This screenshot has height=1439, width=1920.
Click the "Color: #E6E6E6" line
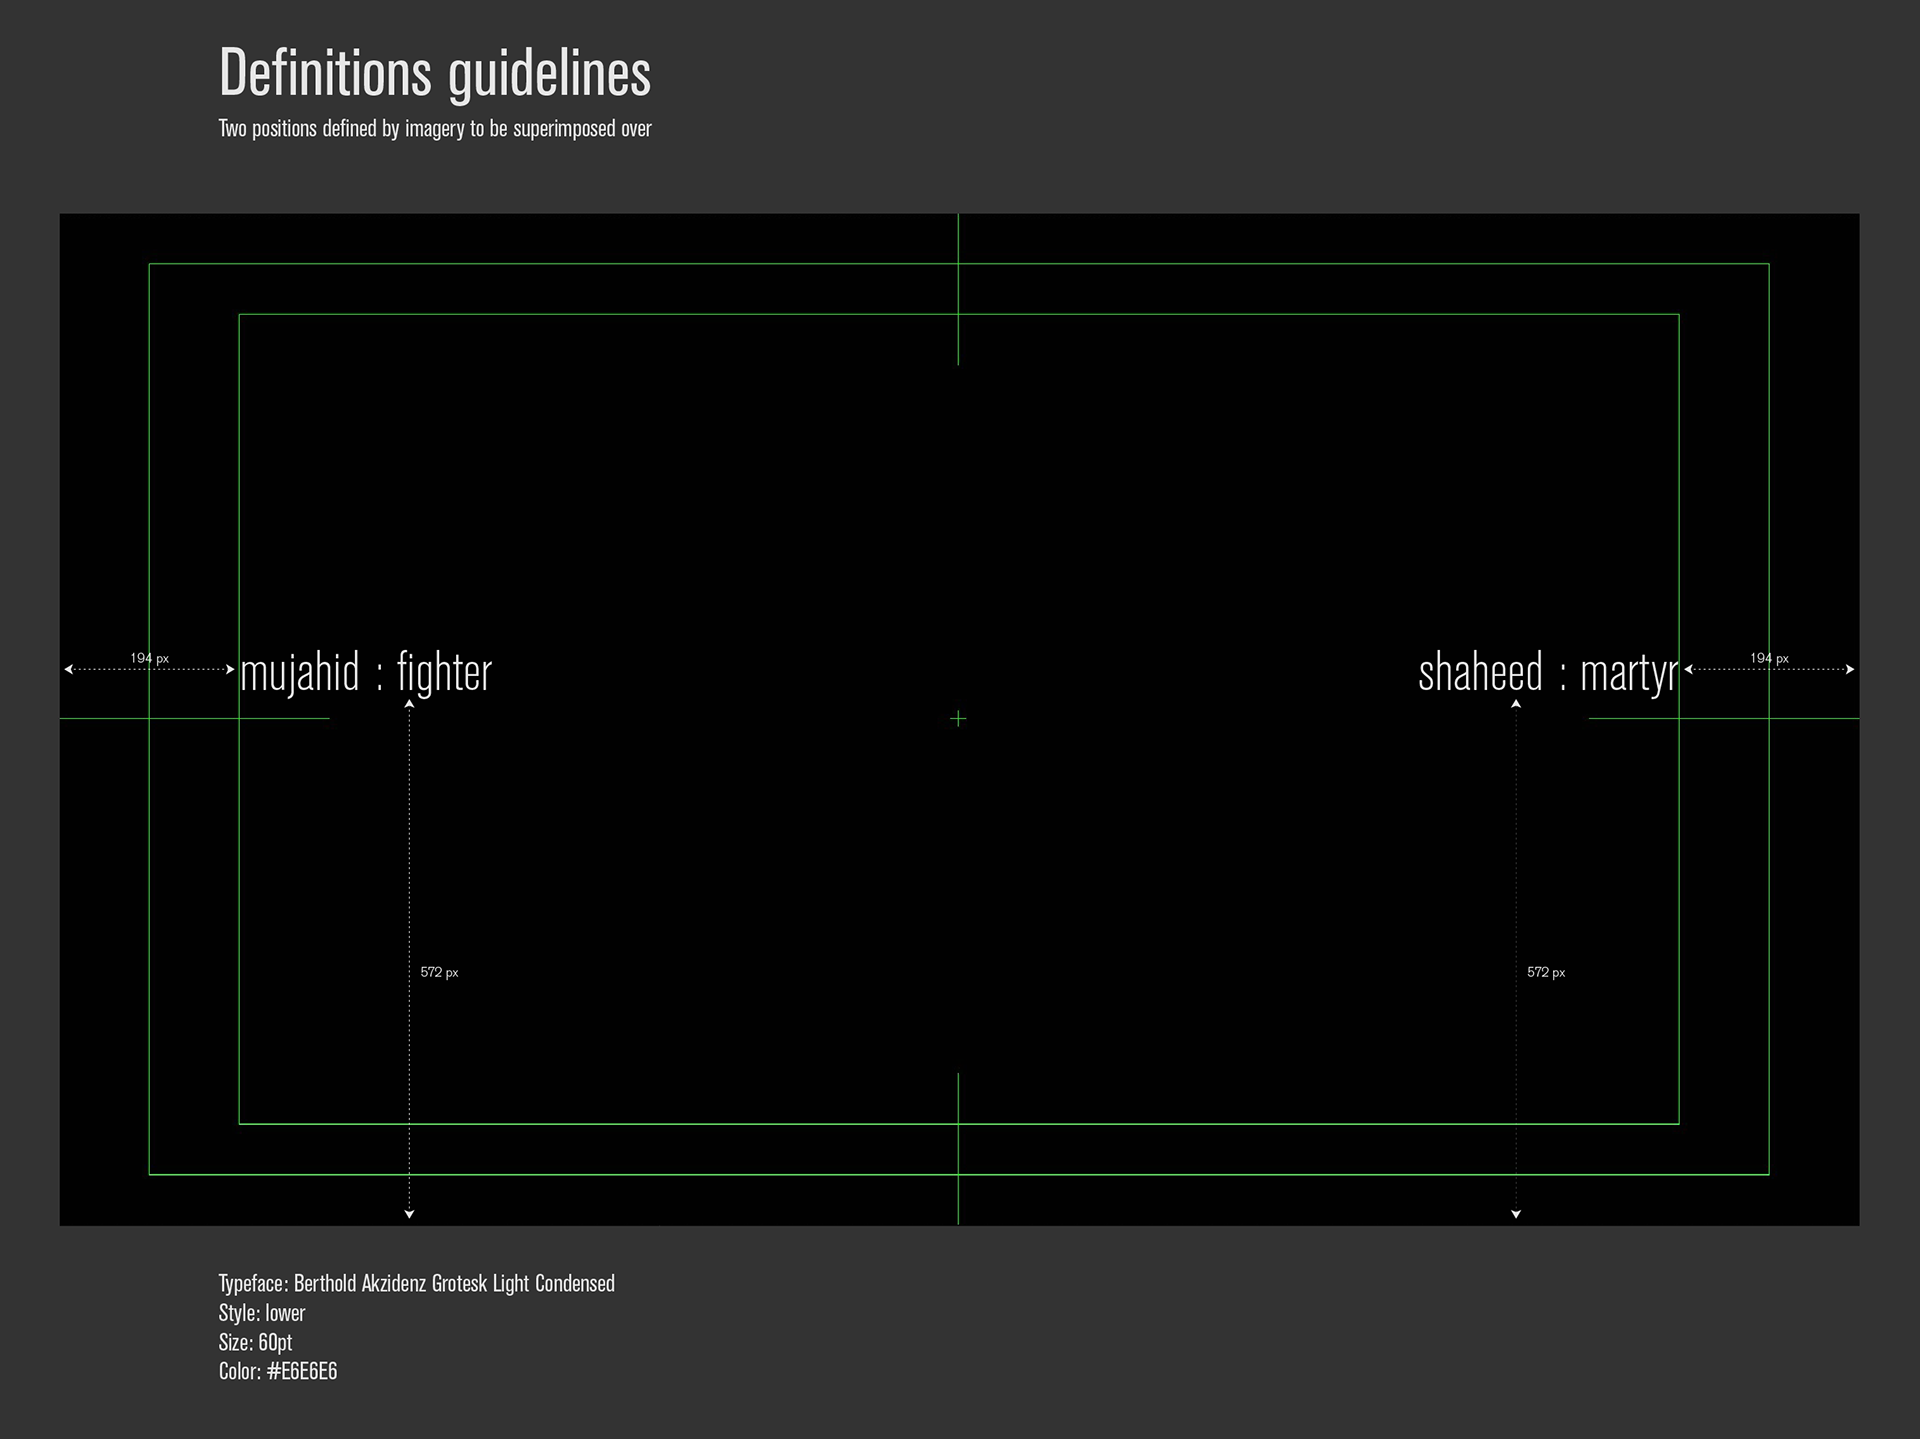278,1371
